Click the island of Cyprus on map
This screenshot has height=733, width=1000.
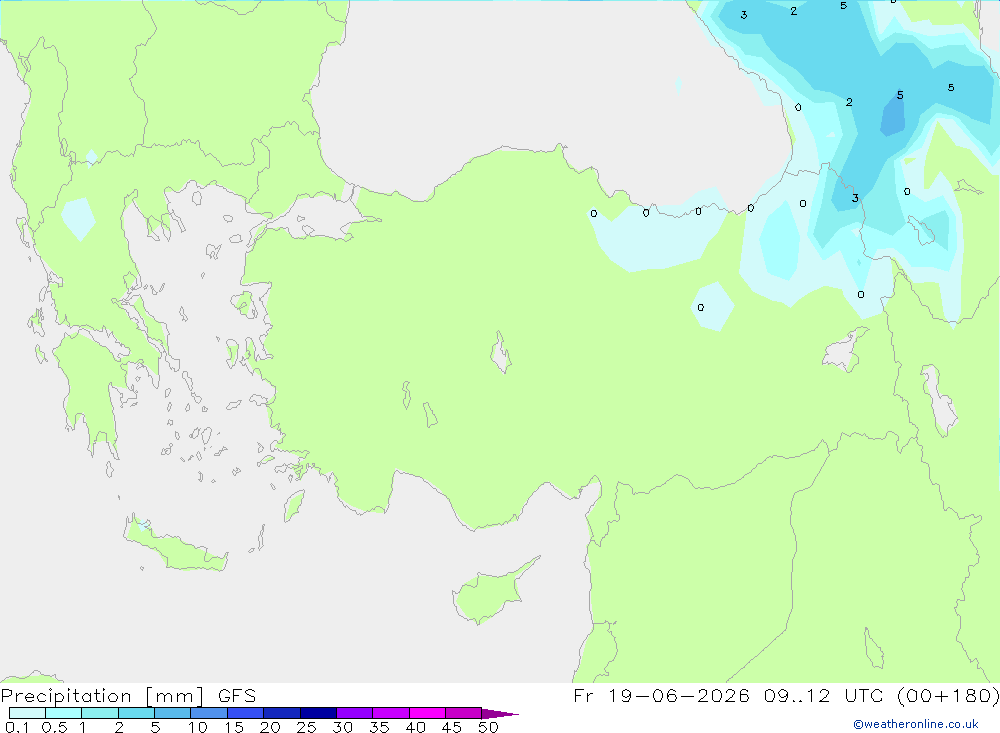(x=488, y=595)
